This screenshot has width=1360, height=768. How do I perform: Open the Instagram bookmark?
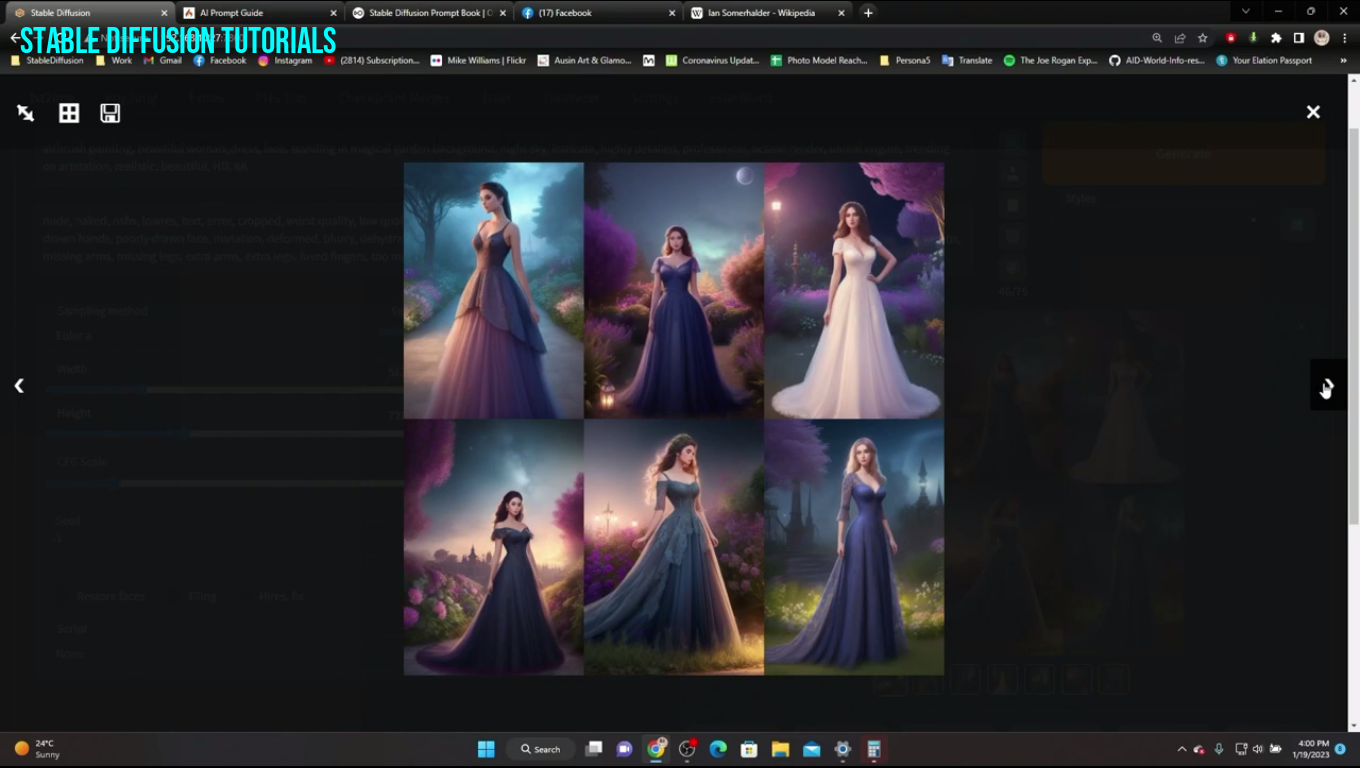(x=285, y=60)
